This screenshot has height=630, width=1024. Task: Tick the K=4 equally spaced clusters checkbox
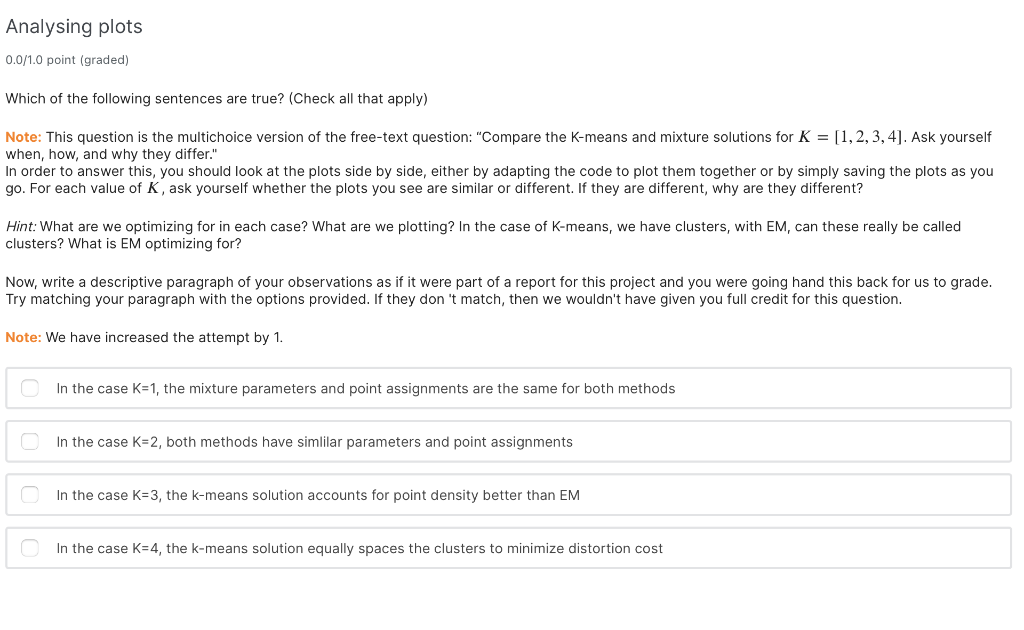29,548
